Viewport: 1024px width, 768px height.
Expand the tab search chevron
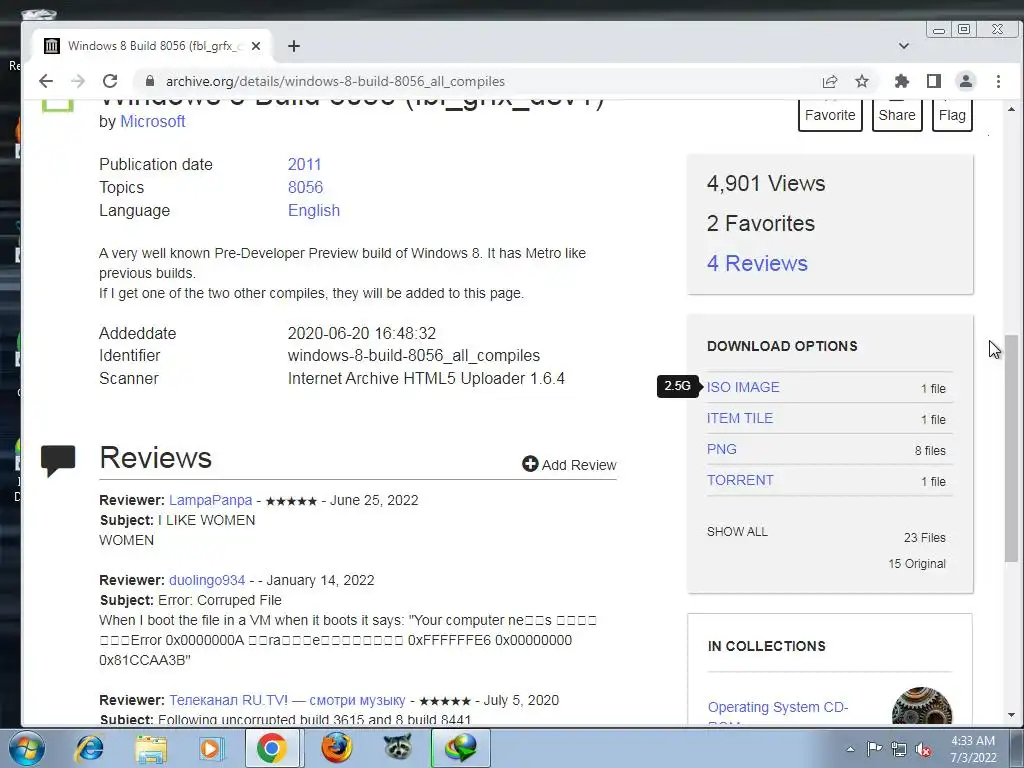[x=904, y=46]
